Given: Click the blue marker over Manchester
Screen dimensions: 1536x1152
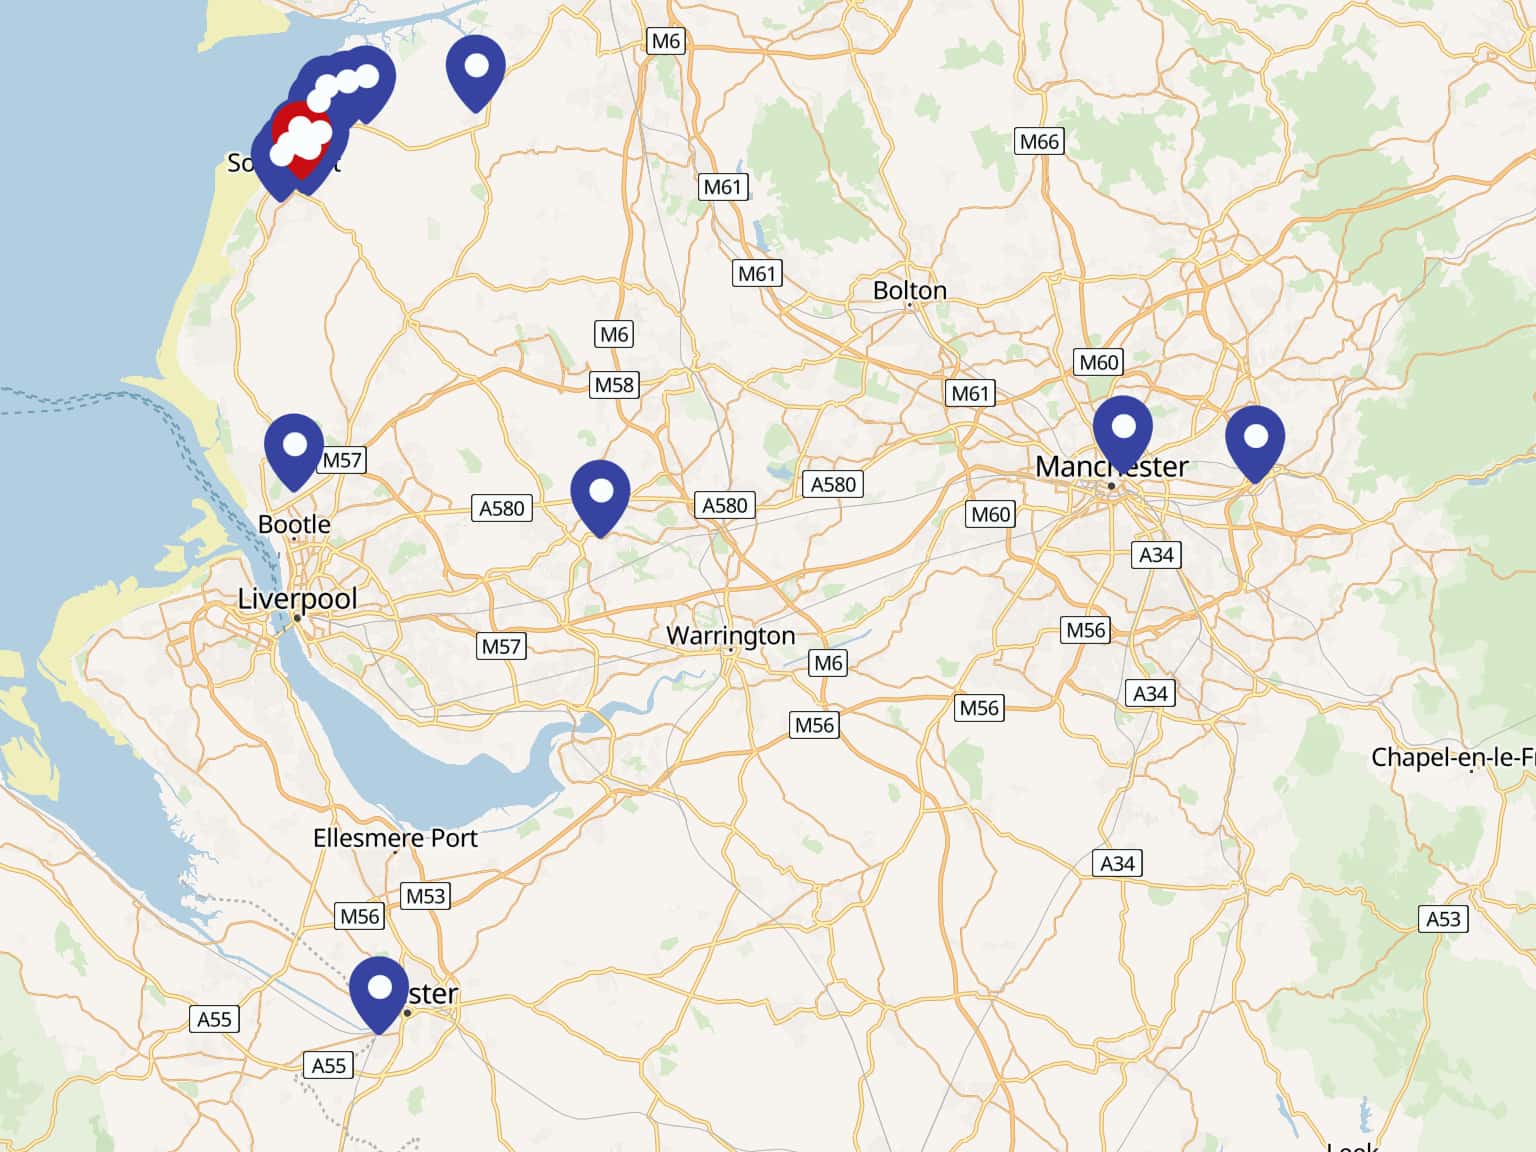Looking at the screenshot, I should (1123, 435).
